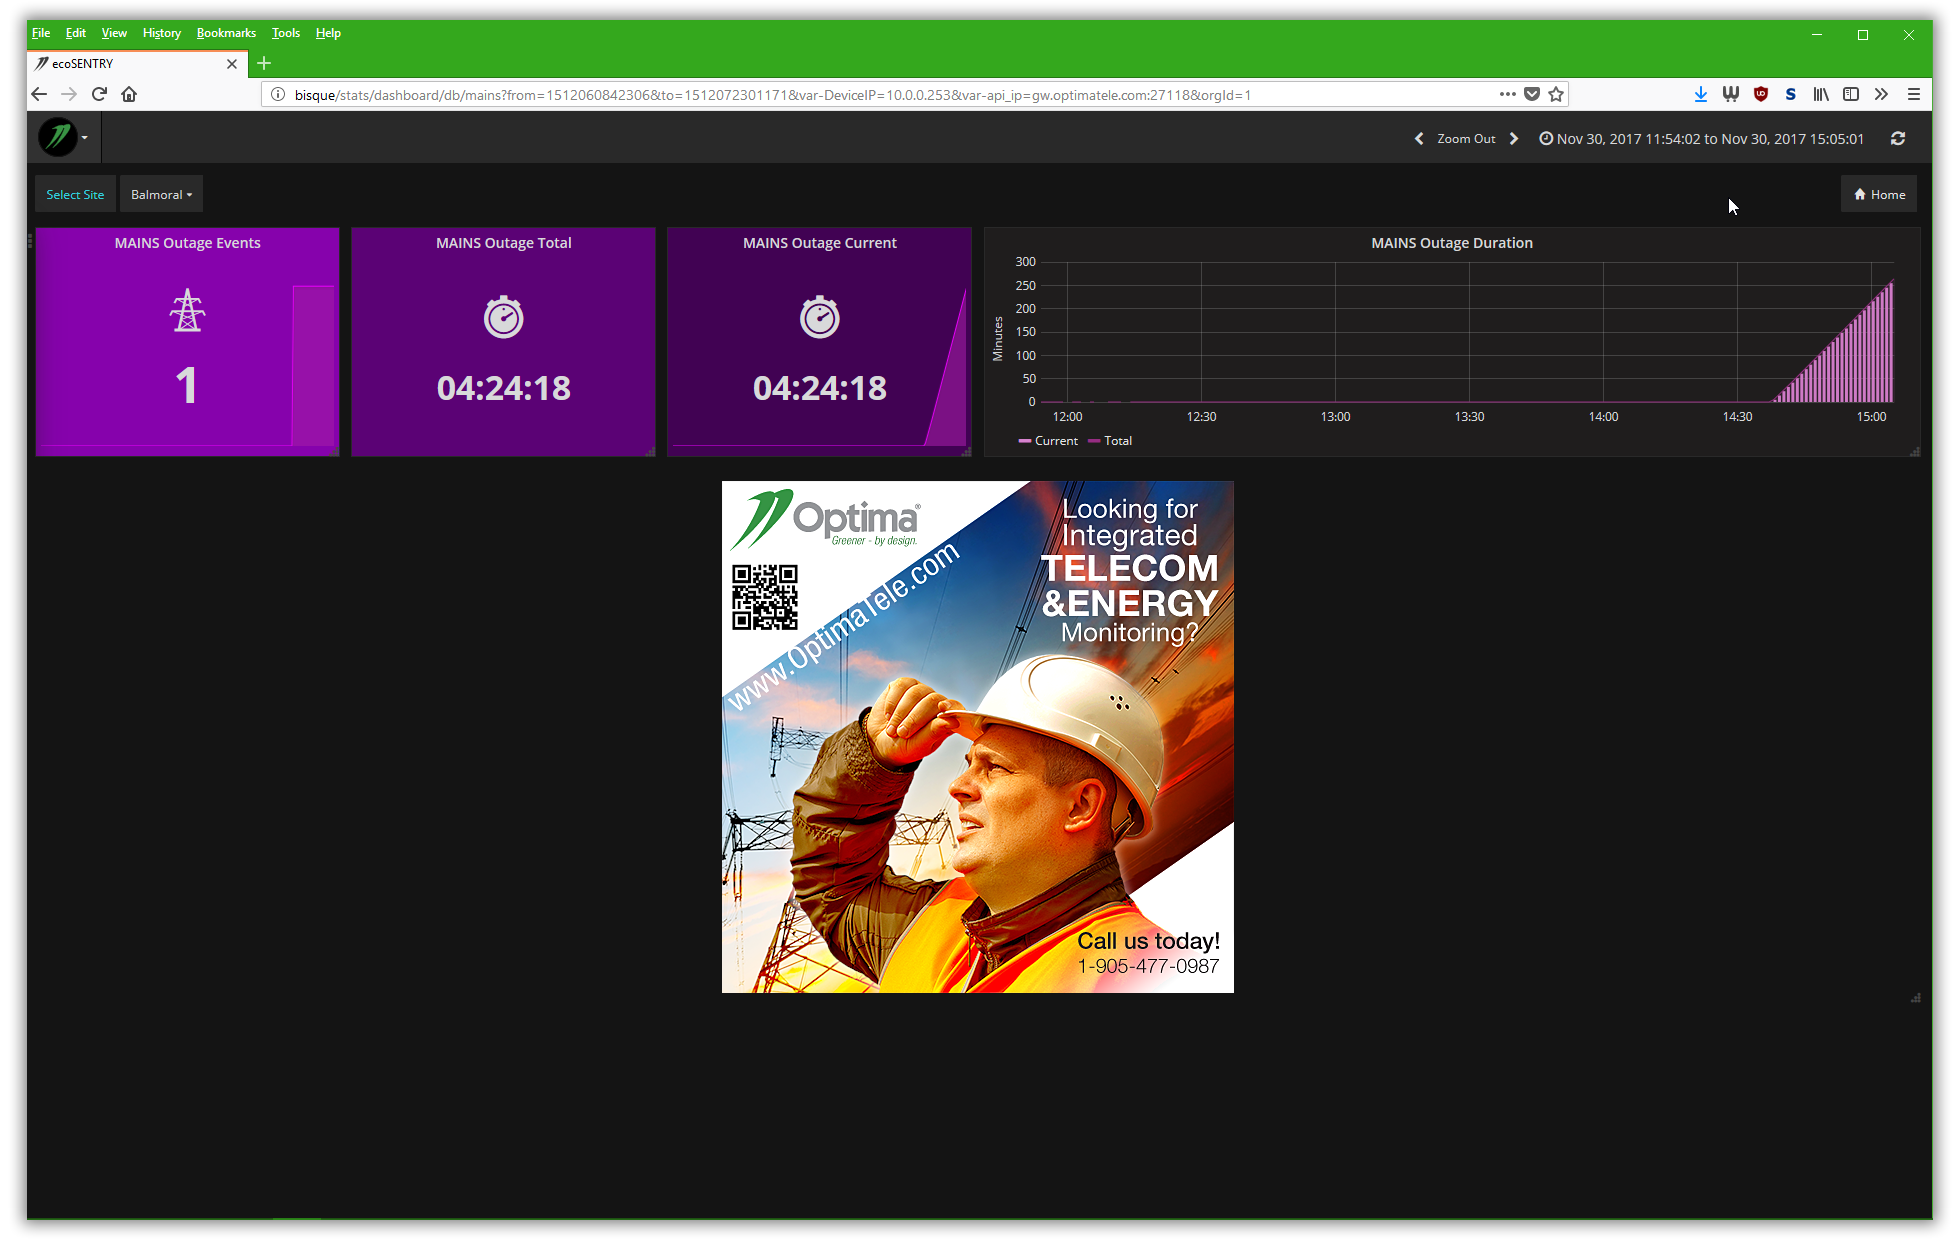Open the History menu
The height and width of the screenshot is (1240, 1960).
tap(161, 33)
